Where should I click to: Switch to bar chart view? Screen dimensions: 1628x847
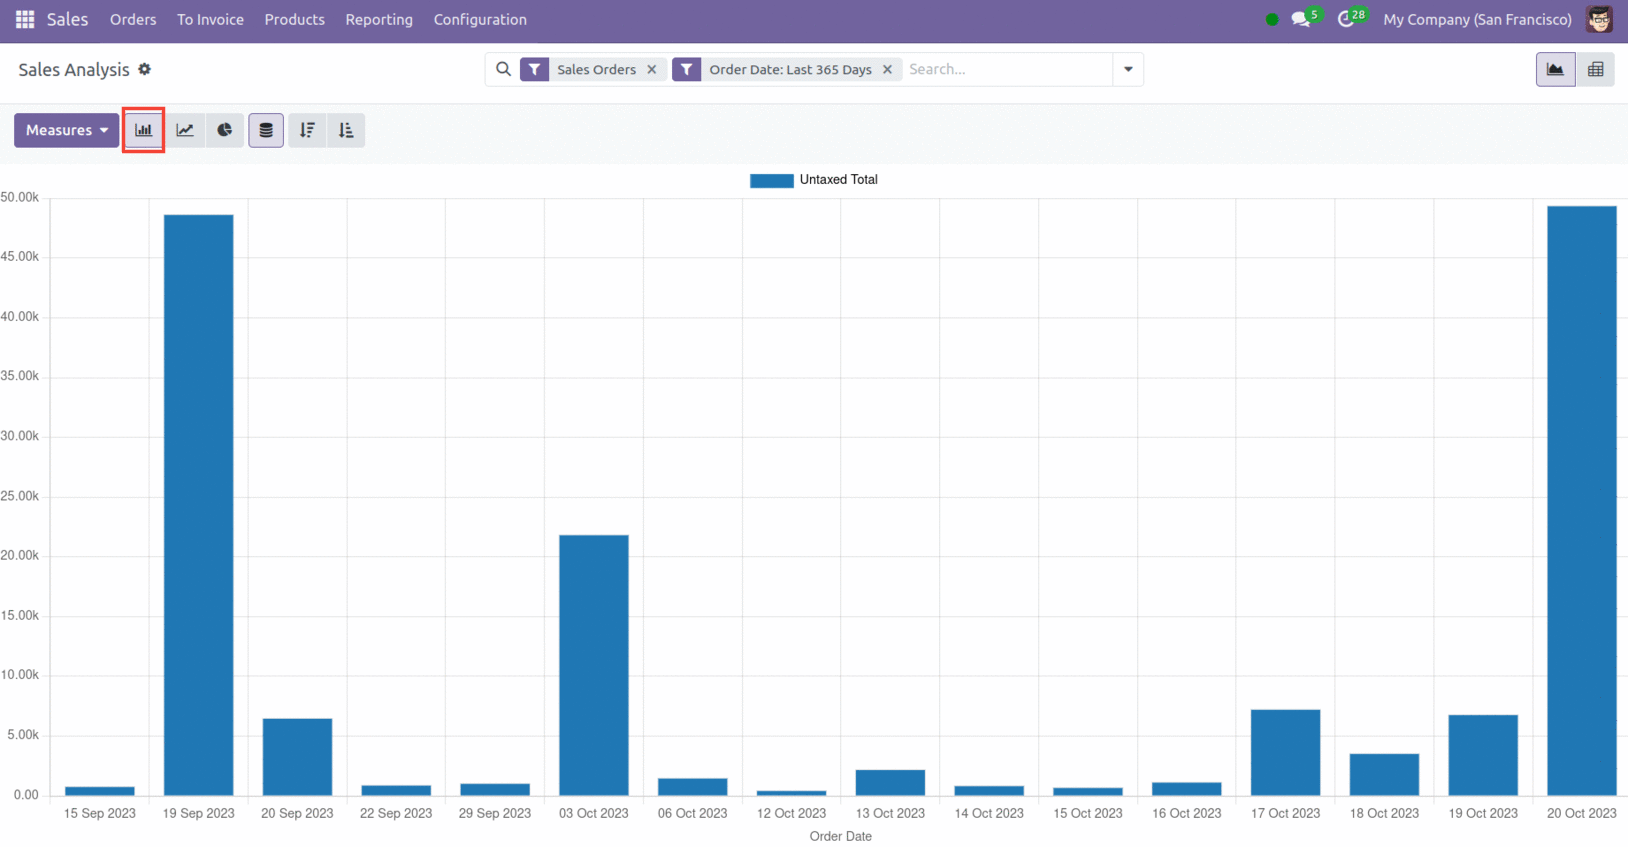coord(143,130)
